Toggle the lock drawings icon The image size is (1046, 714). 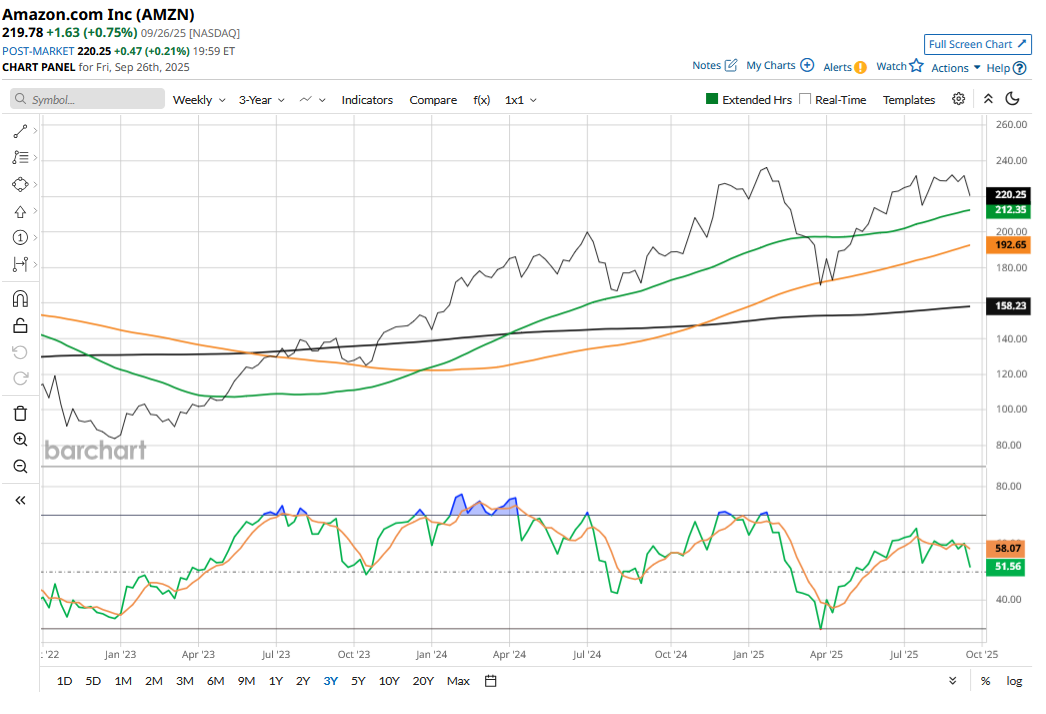point(20,326)
